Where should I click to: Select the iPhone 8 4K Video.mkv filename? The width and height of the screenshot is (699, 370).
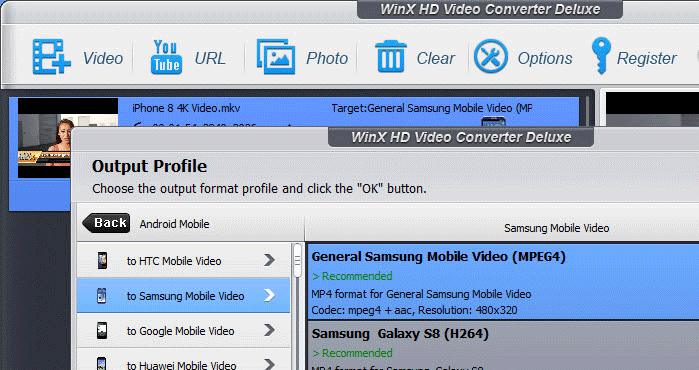pyautogui.click(x=186, y=108)
